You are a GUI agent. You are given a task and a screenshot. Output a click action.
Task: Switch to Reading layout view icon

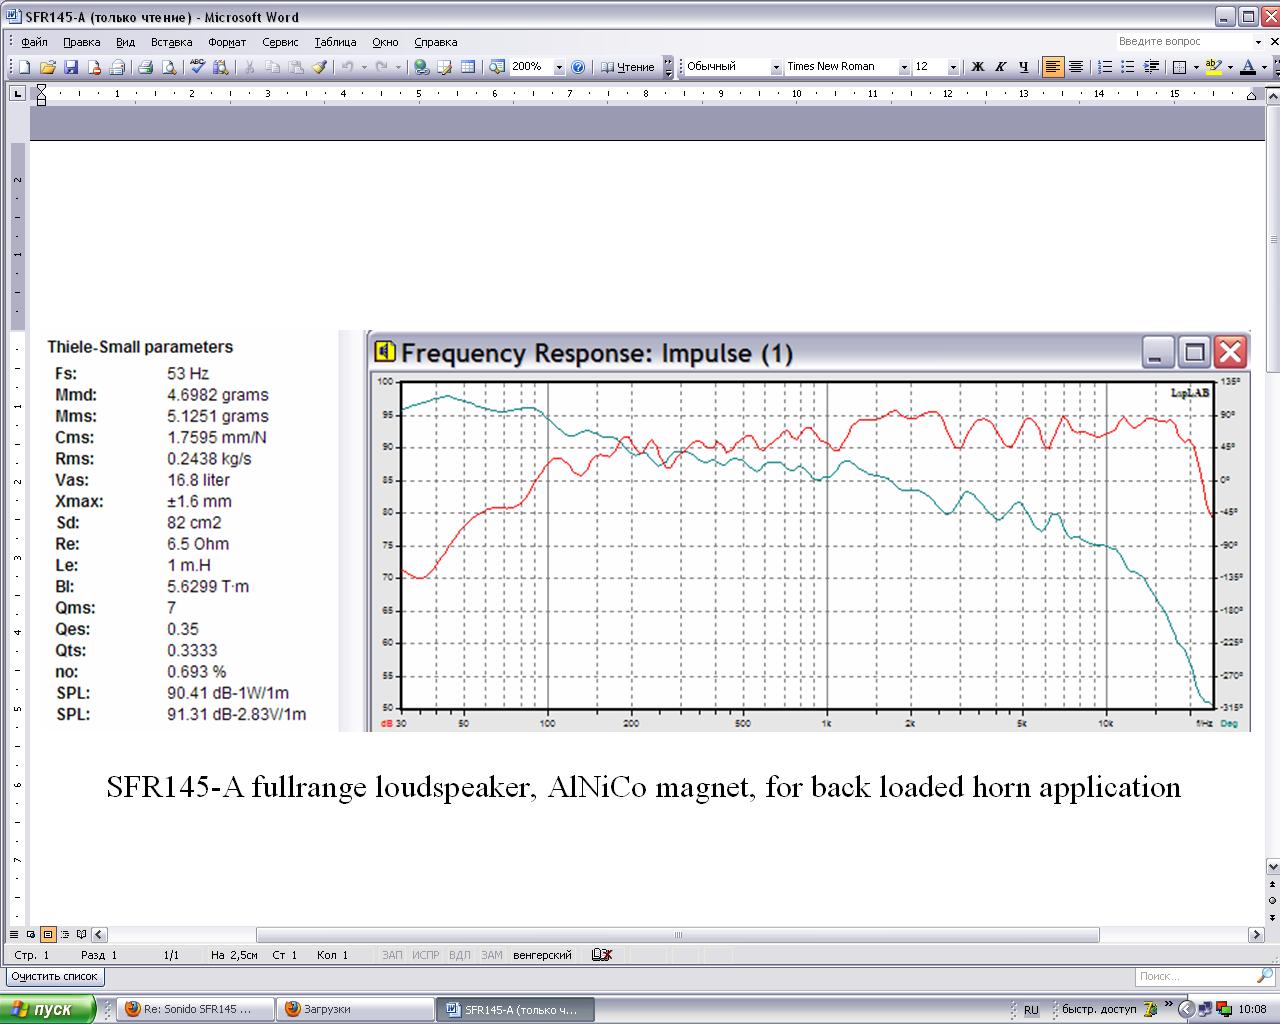[x=82, y=935]
